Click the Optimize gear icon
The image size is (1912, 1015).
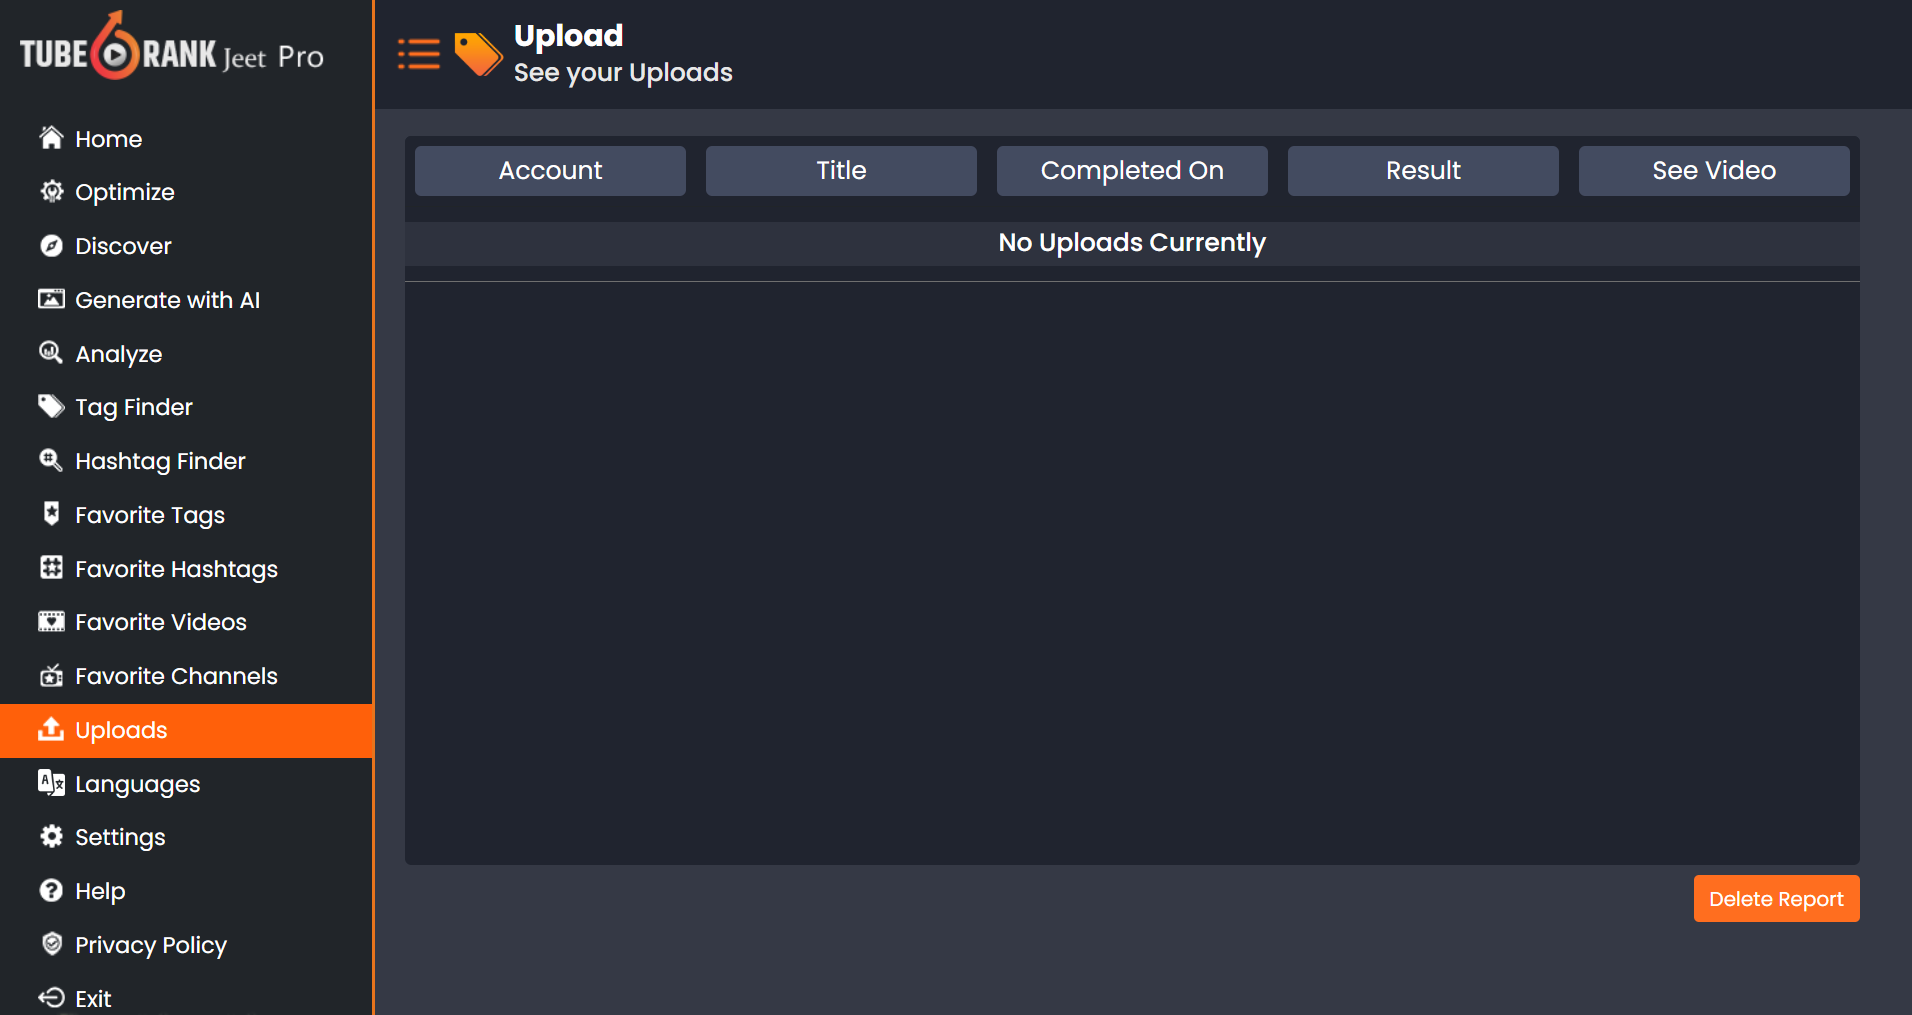[51, 192]
